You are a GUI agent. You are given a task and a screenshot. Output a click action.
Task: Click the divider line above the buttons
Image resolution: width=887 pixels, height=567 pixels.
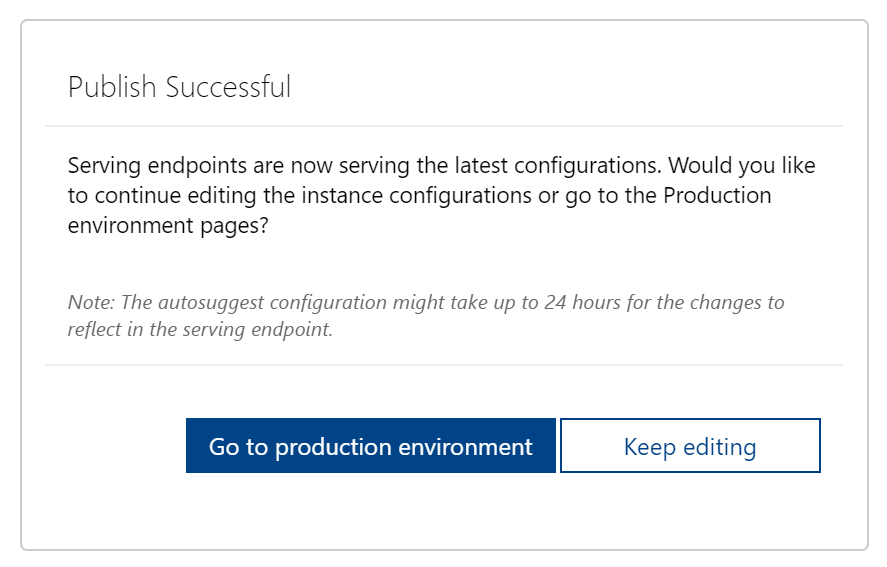click(x=443, y=365)
